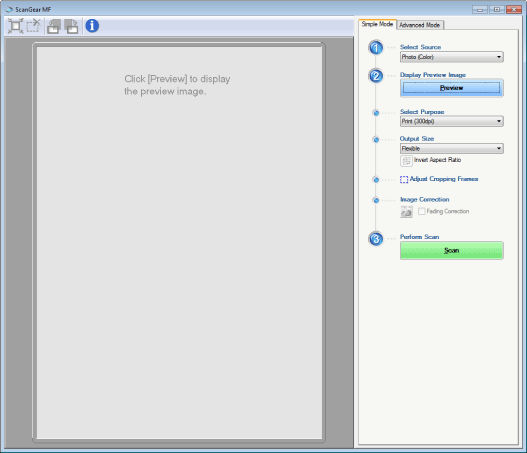Viewport: 527px width, 453px height.
Task: Open the Output Size Flexible dropdown
Action: (x=451, y=148)
